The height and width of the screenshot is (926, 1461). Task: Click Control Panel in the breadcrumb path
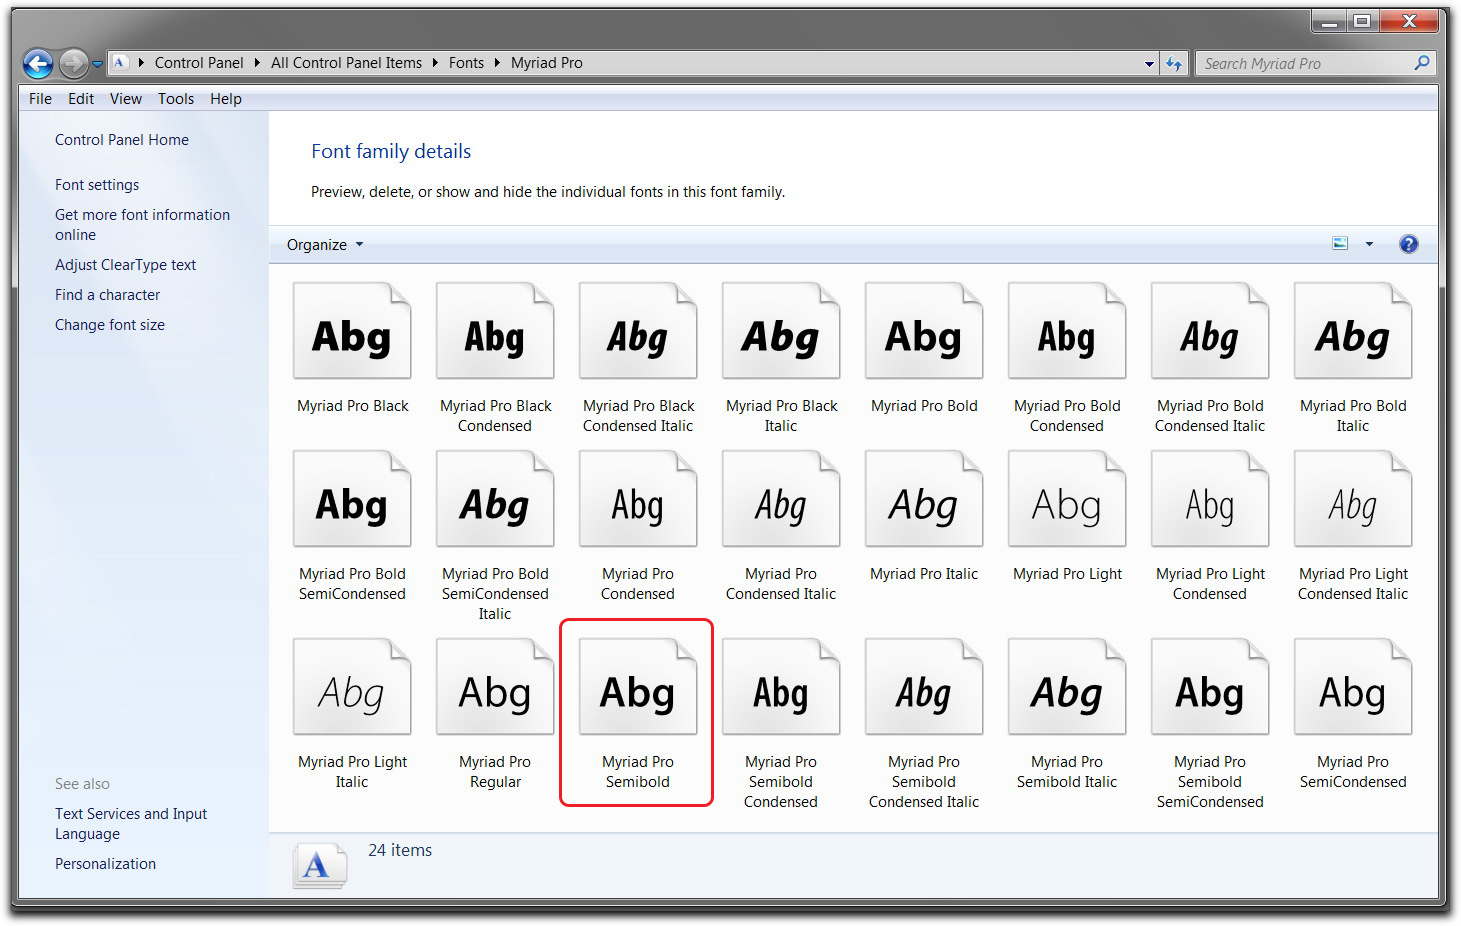pos(199,63)
